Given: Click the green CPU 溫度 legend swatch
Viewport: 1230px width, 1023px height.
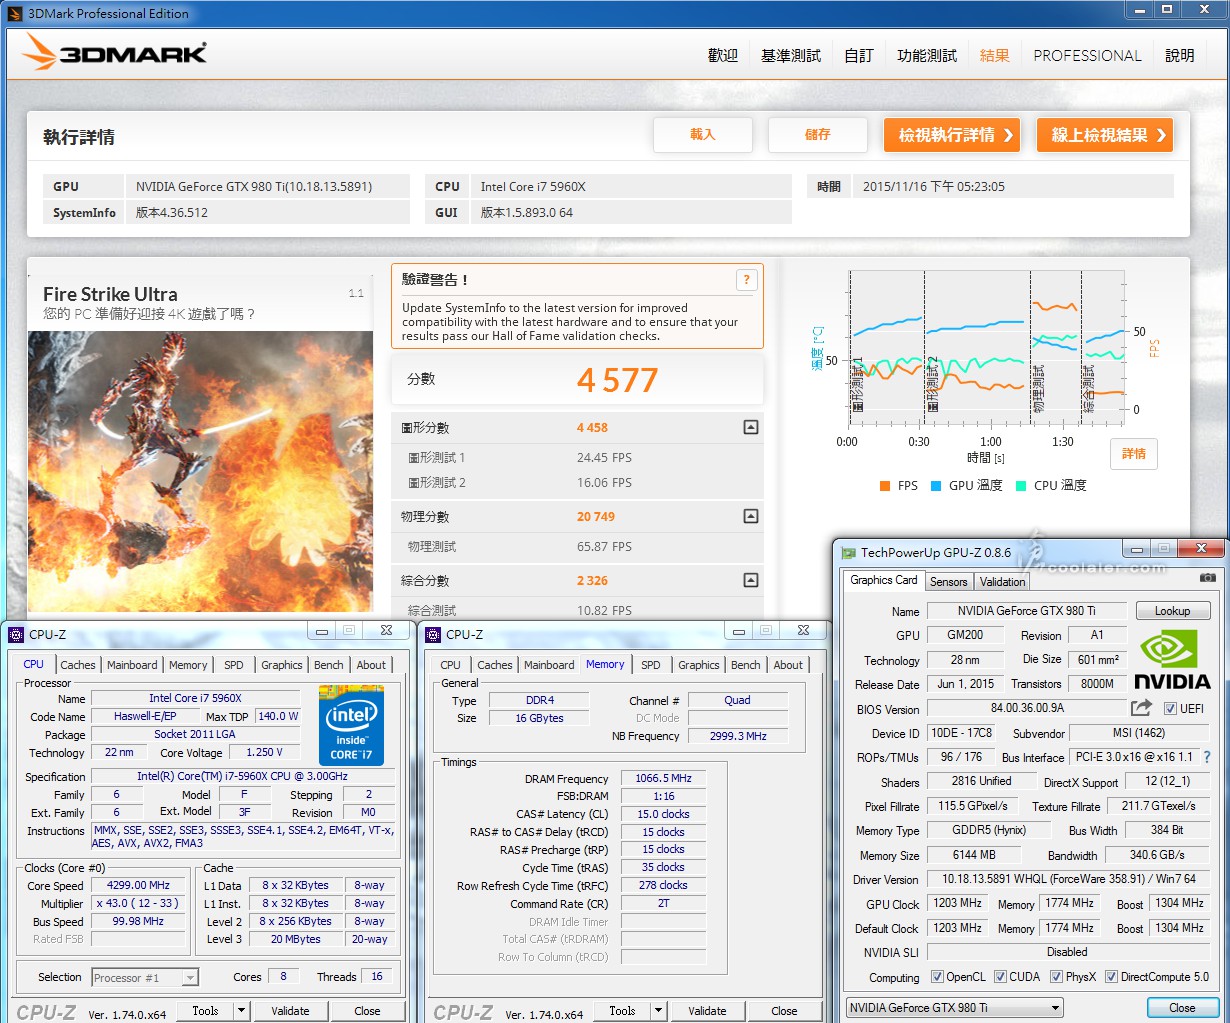Looking at the screenshot, I should pos(1021,486).
